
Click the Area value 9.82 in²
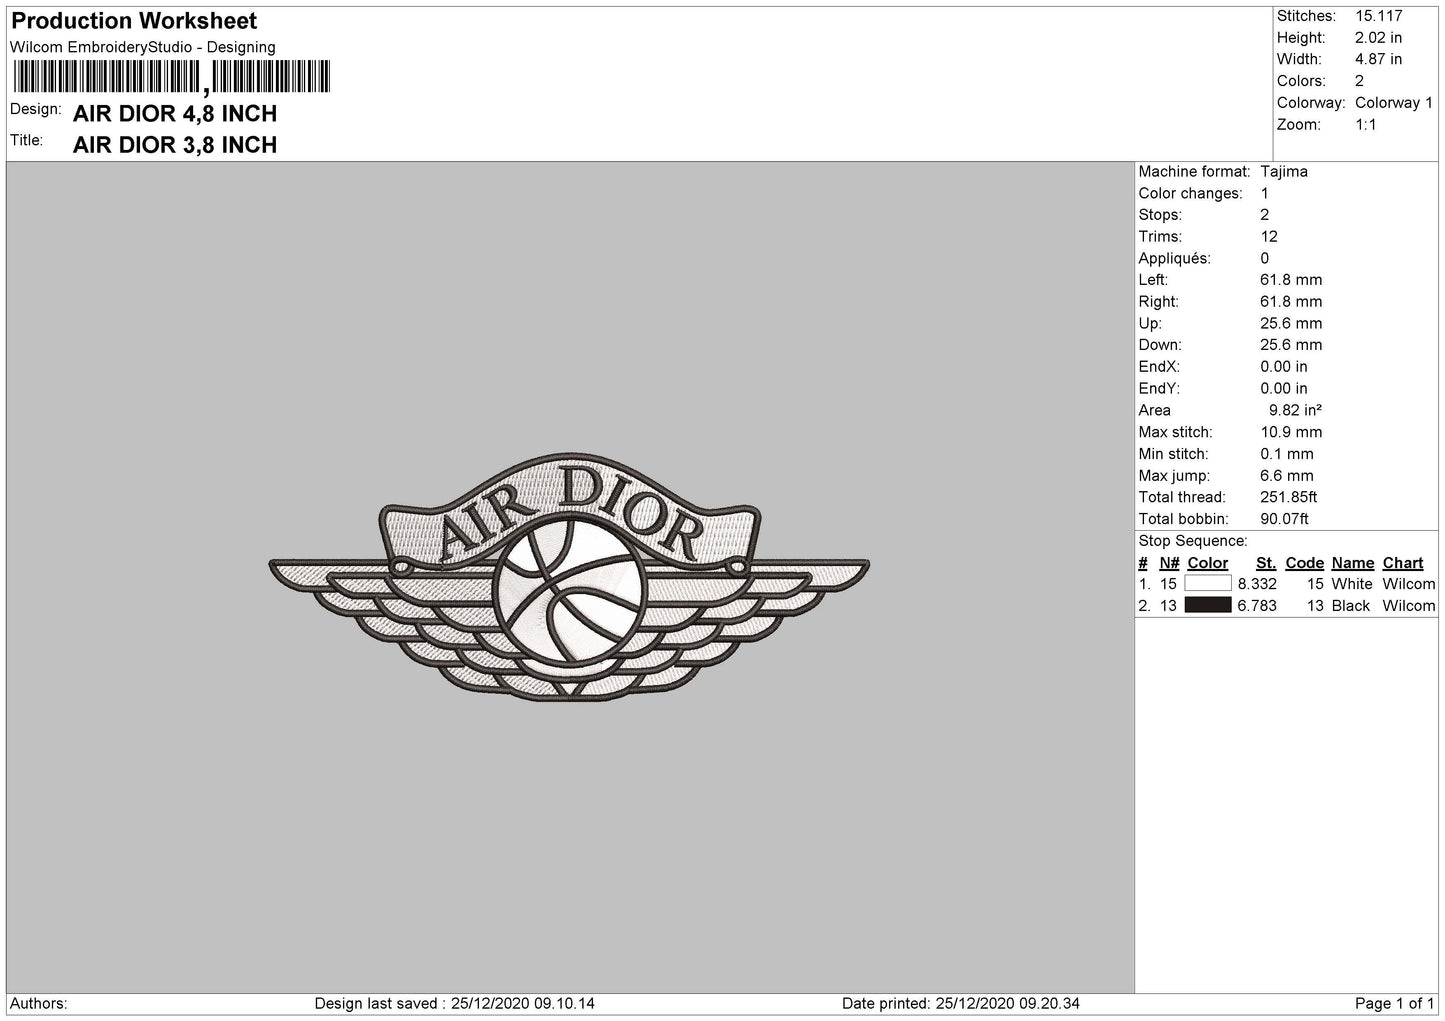click(x=1295, y=411)
